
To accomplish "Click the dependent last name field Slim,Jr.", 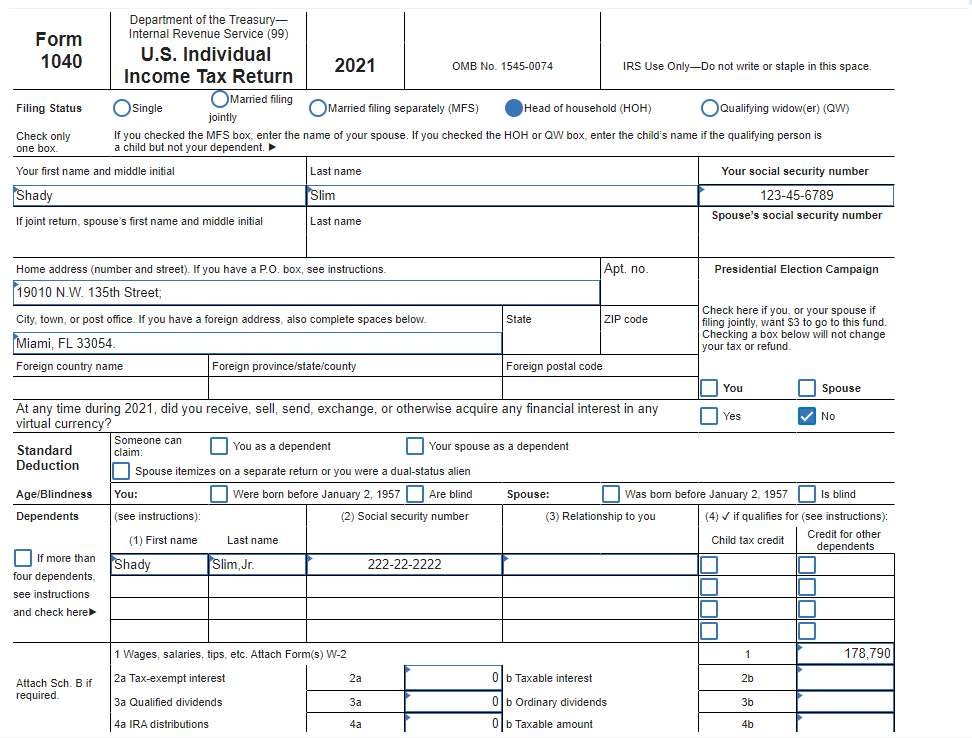I will (257, 564).
